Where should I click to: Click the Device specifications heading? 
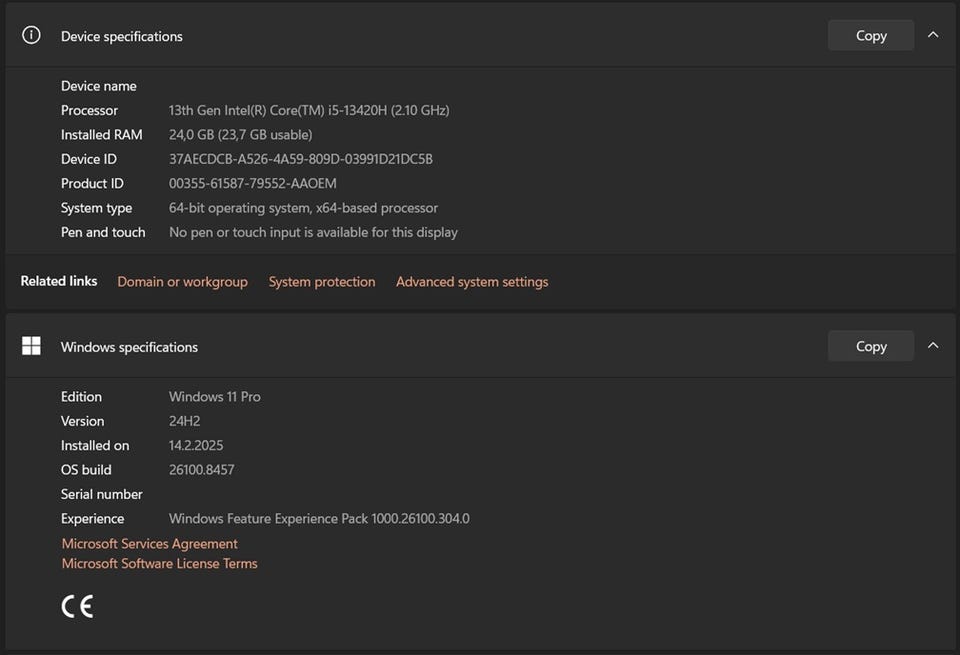pos(122,37)
